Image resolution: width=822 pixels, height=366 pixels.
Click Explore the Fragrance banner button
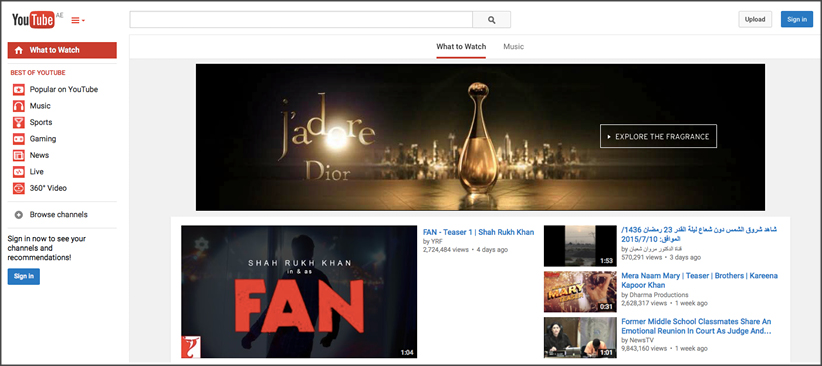click(658, 136)
